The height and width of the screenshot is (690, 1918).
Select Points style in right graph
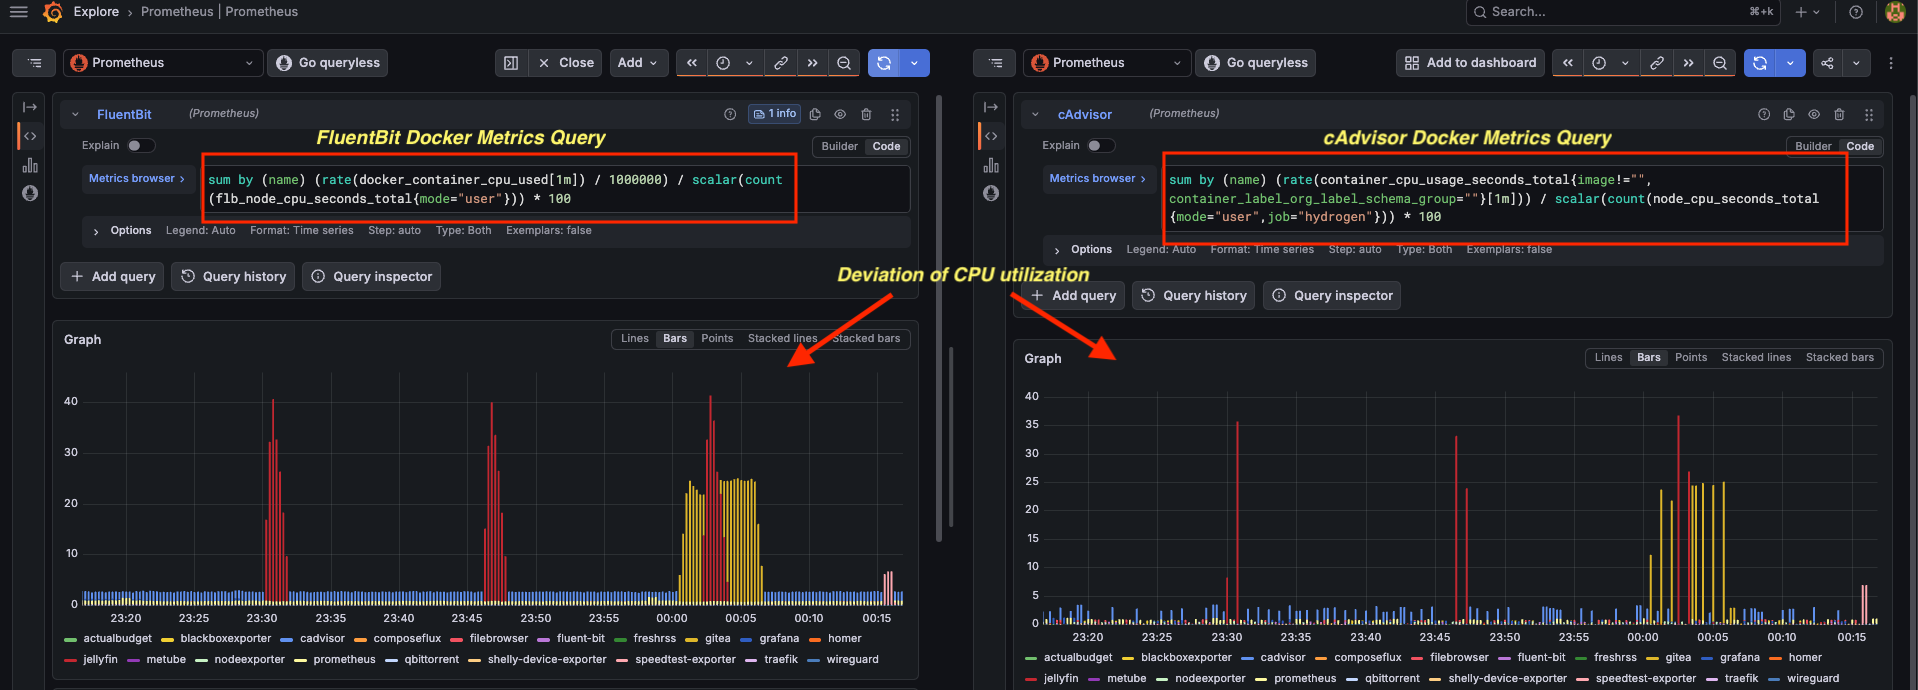(1691, 358)
